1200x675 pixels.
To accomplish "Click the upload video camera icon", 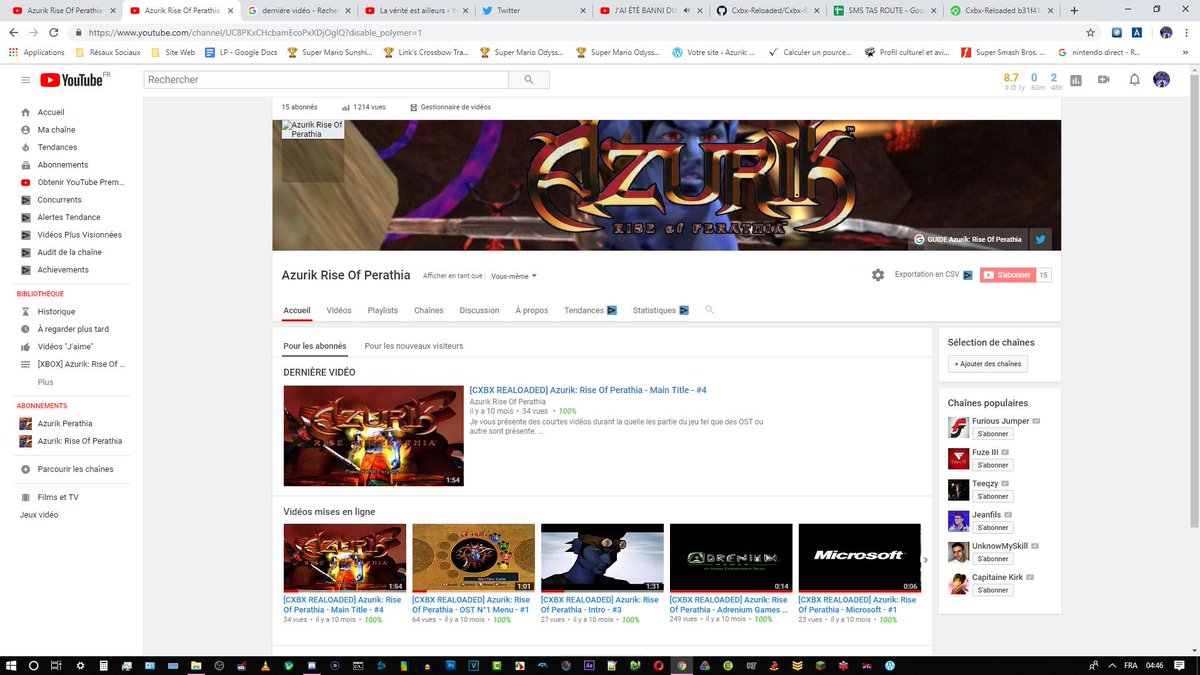I will point(1104,79).
